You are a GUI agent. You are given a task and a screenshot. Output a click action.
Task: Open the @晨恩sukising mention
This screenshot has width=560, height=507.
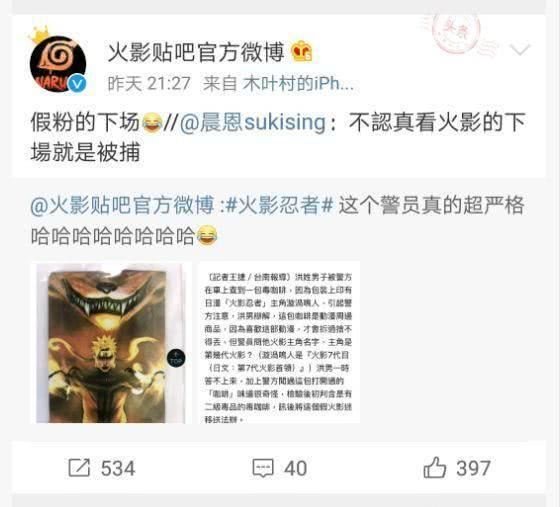point(252,122)
